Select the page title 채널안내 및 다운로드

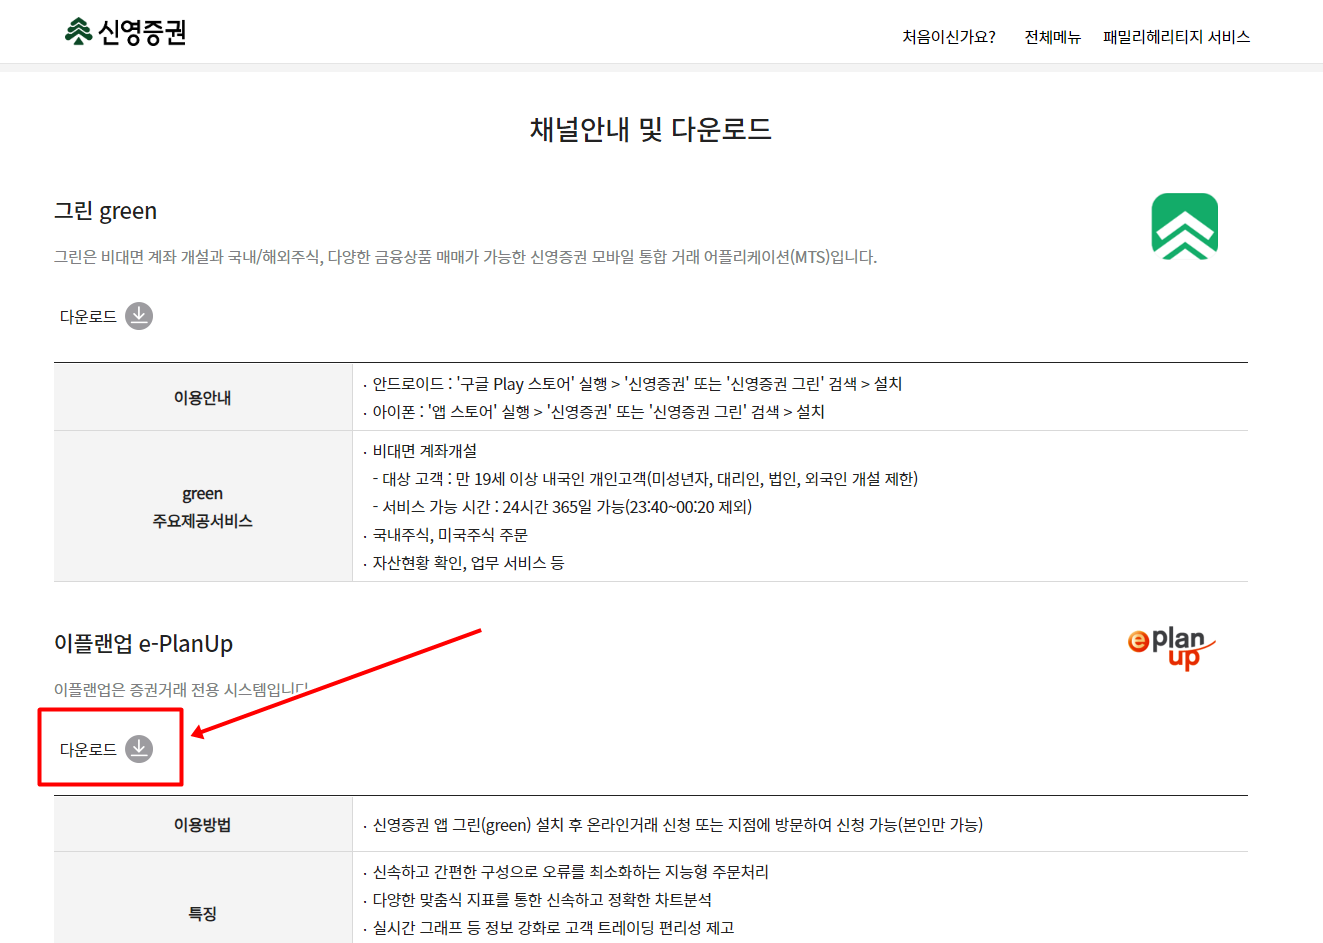point(651,129)
